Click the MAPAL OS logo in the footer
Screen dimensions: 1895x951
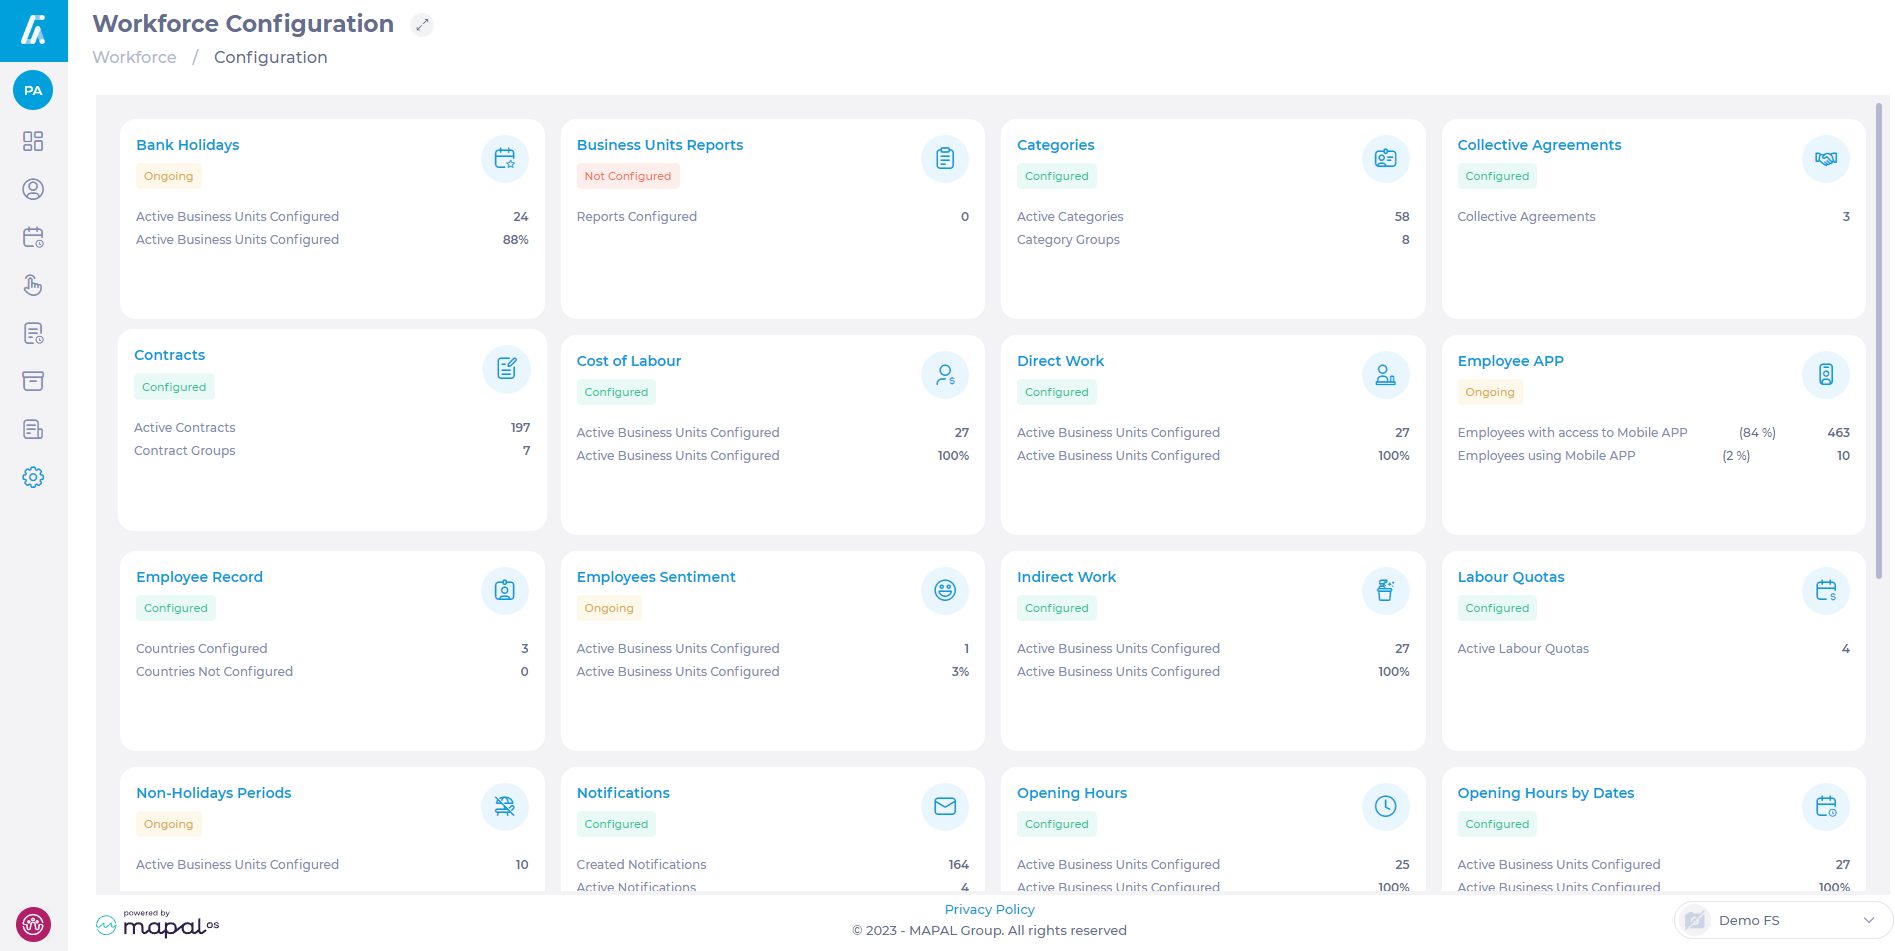click(158, 925)
